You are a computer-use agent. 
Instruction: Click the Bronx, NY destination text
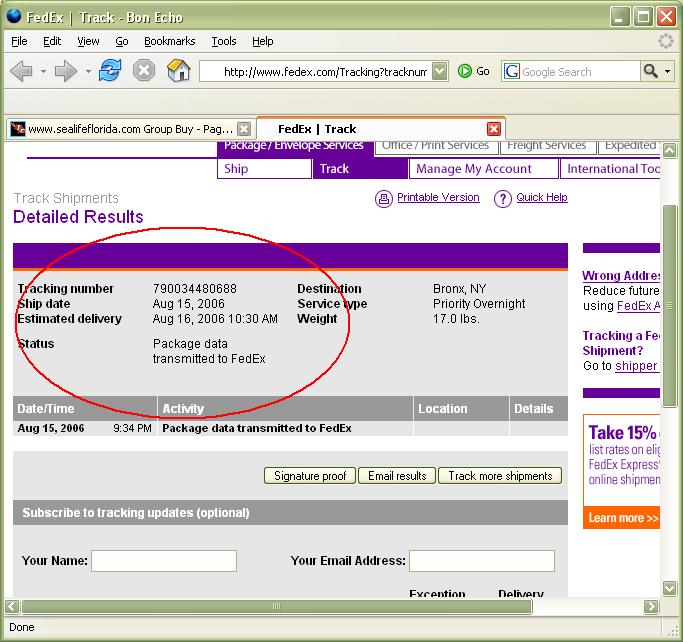tap(460, 289)
